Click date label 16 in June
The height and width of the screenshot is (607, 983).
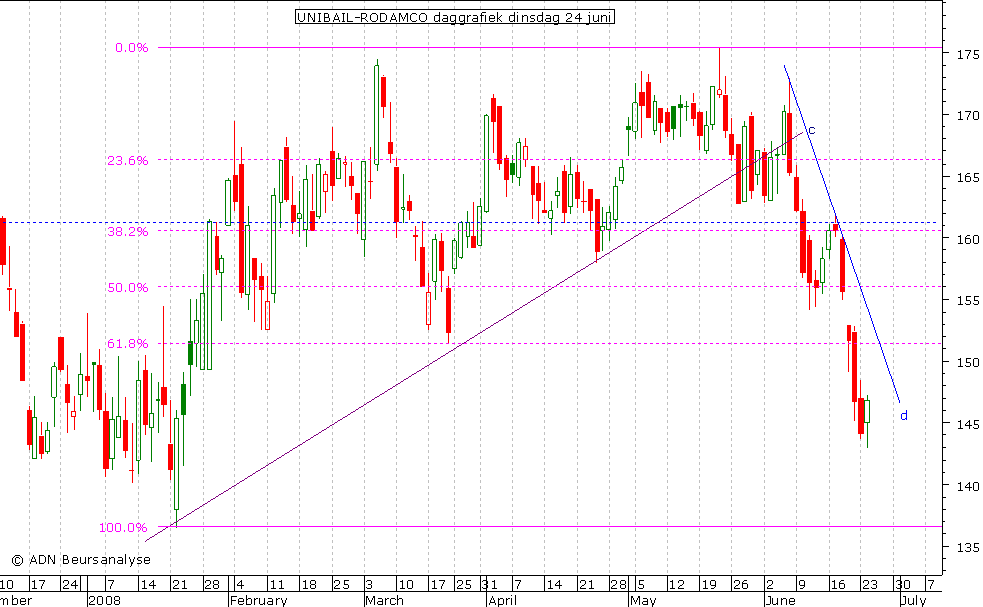coord(838,585)
